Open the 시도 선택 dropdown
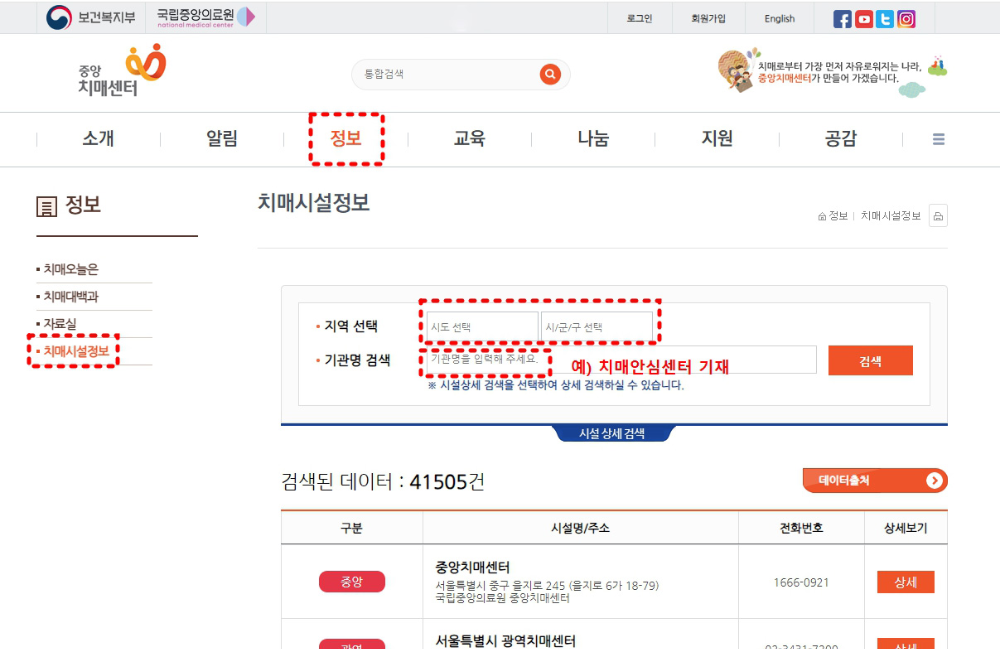The height and width of the screenshot is (649, 1000). [481, 325]
